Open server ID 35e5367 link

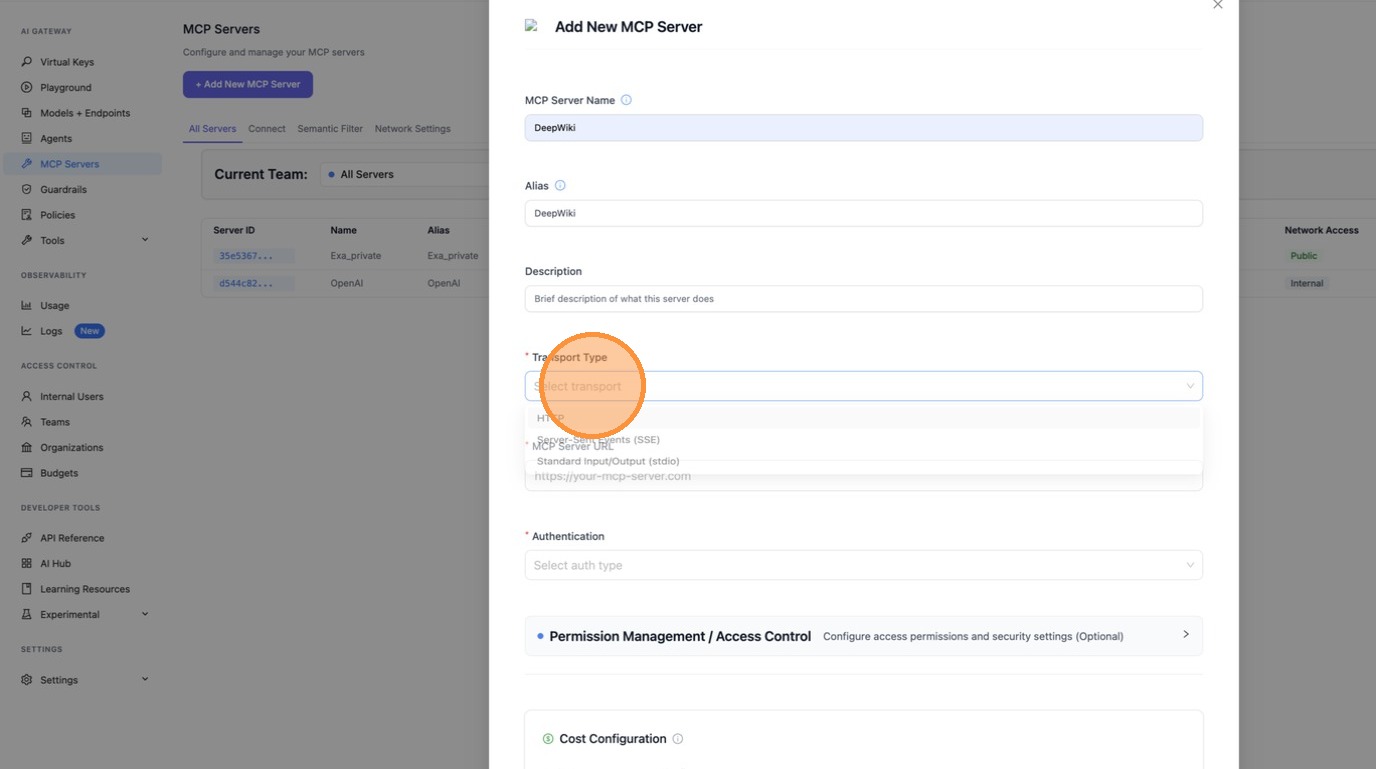[245, 256]
